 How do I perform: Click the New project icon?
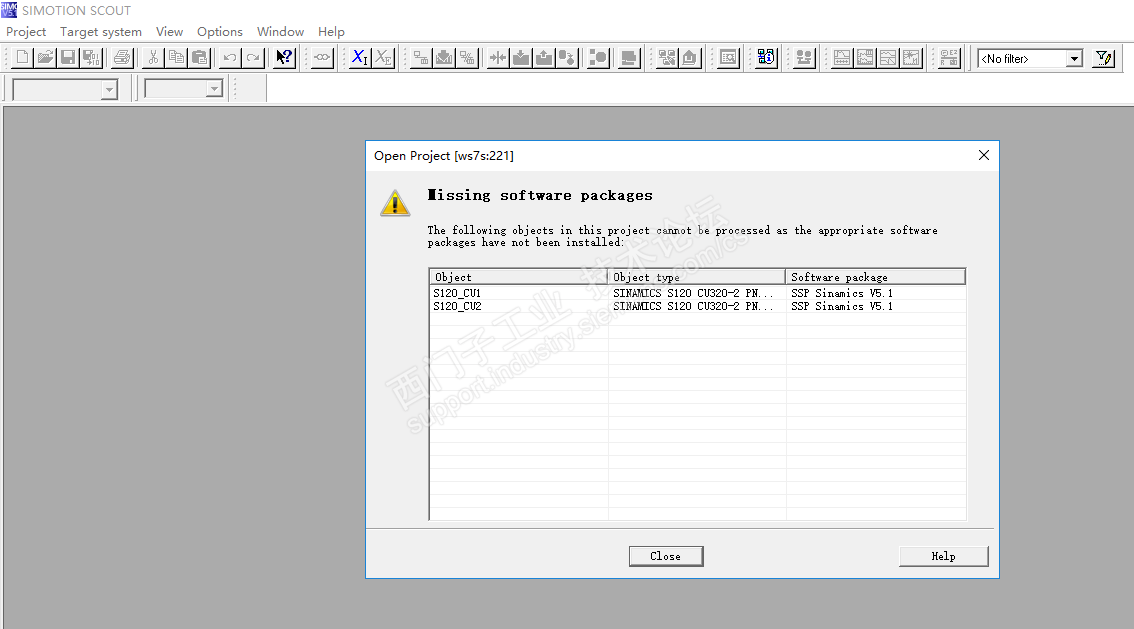coord(22,58)
